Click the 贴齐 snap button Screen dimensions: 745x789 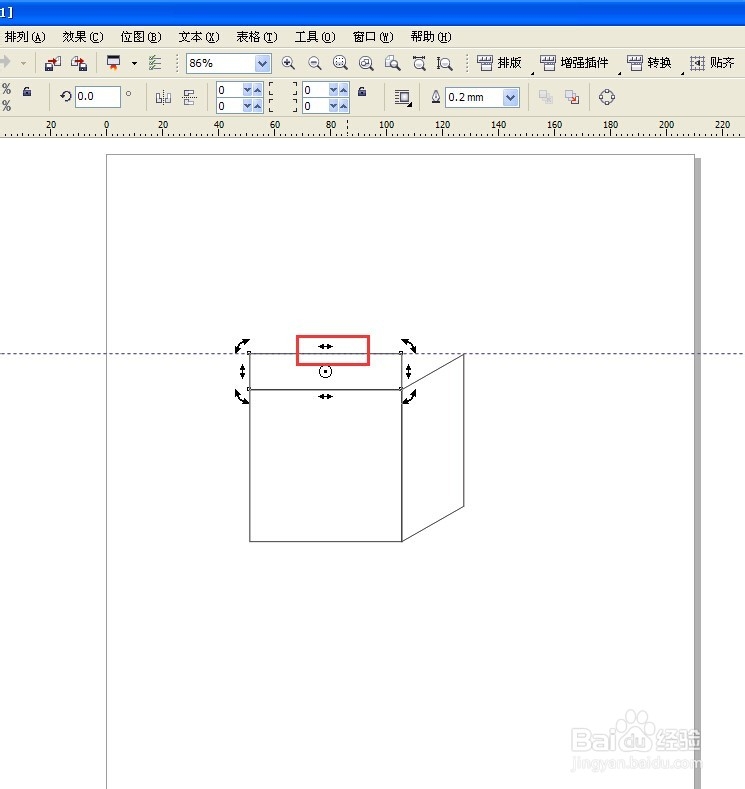pyautogui.click(x=712, y=63)
